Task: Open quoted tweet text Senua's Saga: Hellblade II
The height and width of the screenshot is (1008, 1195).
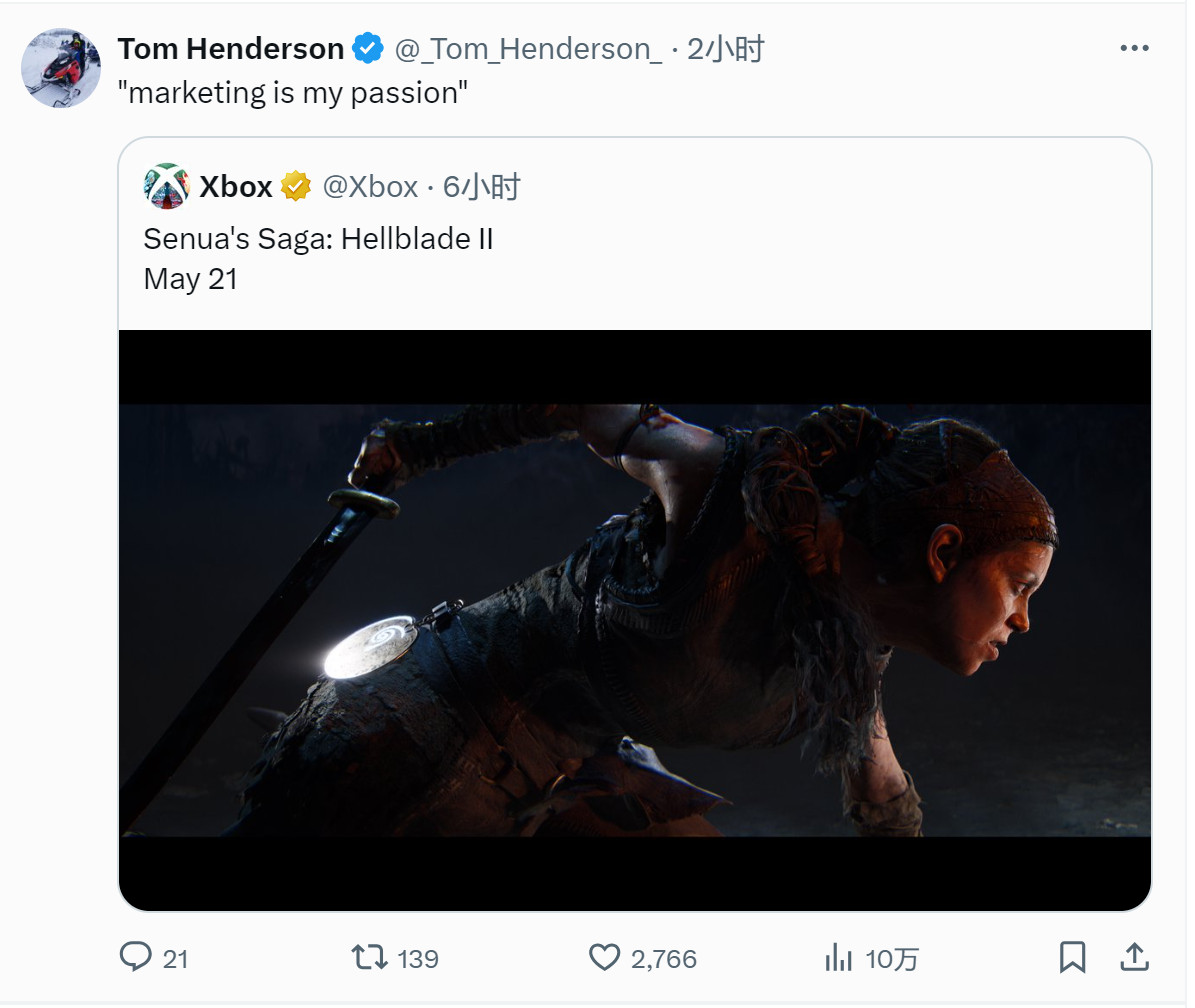Action: click(x=319, y=238)
